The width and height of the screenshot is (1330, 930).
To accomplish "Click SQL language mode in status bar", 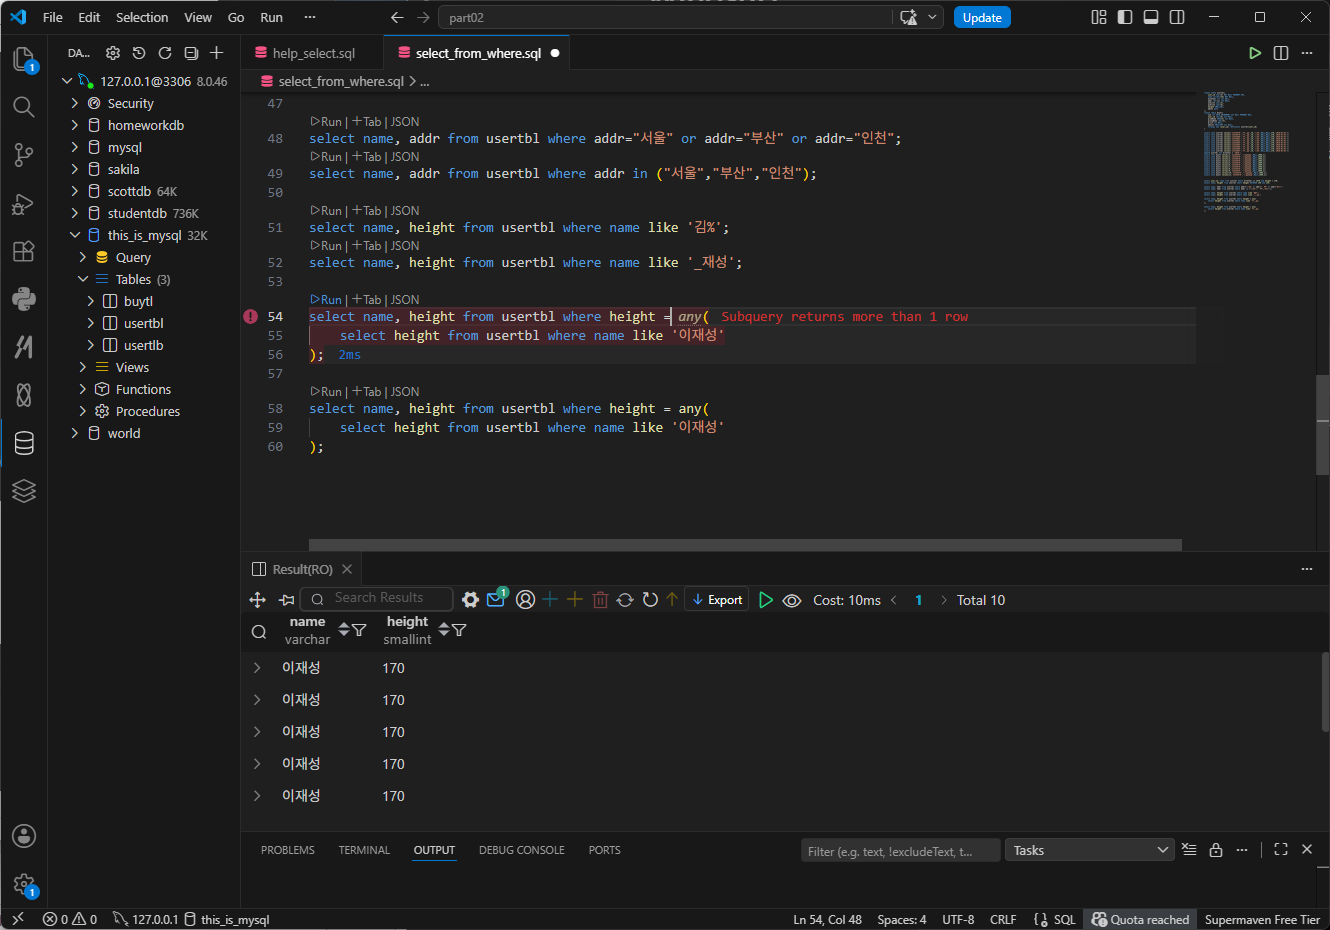I will click(1065, 919).
